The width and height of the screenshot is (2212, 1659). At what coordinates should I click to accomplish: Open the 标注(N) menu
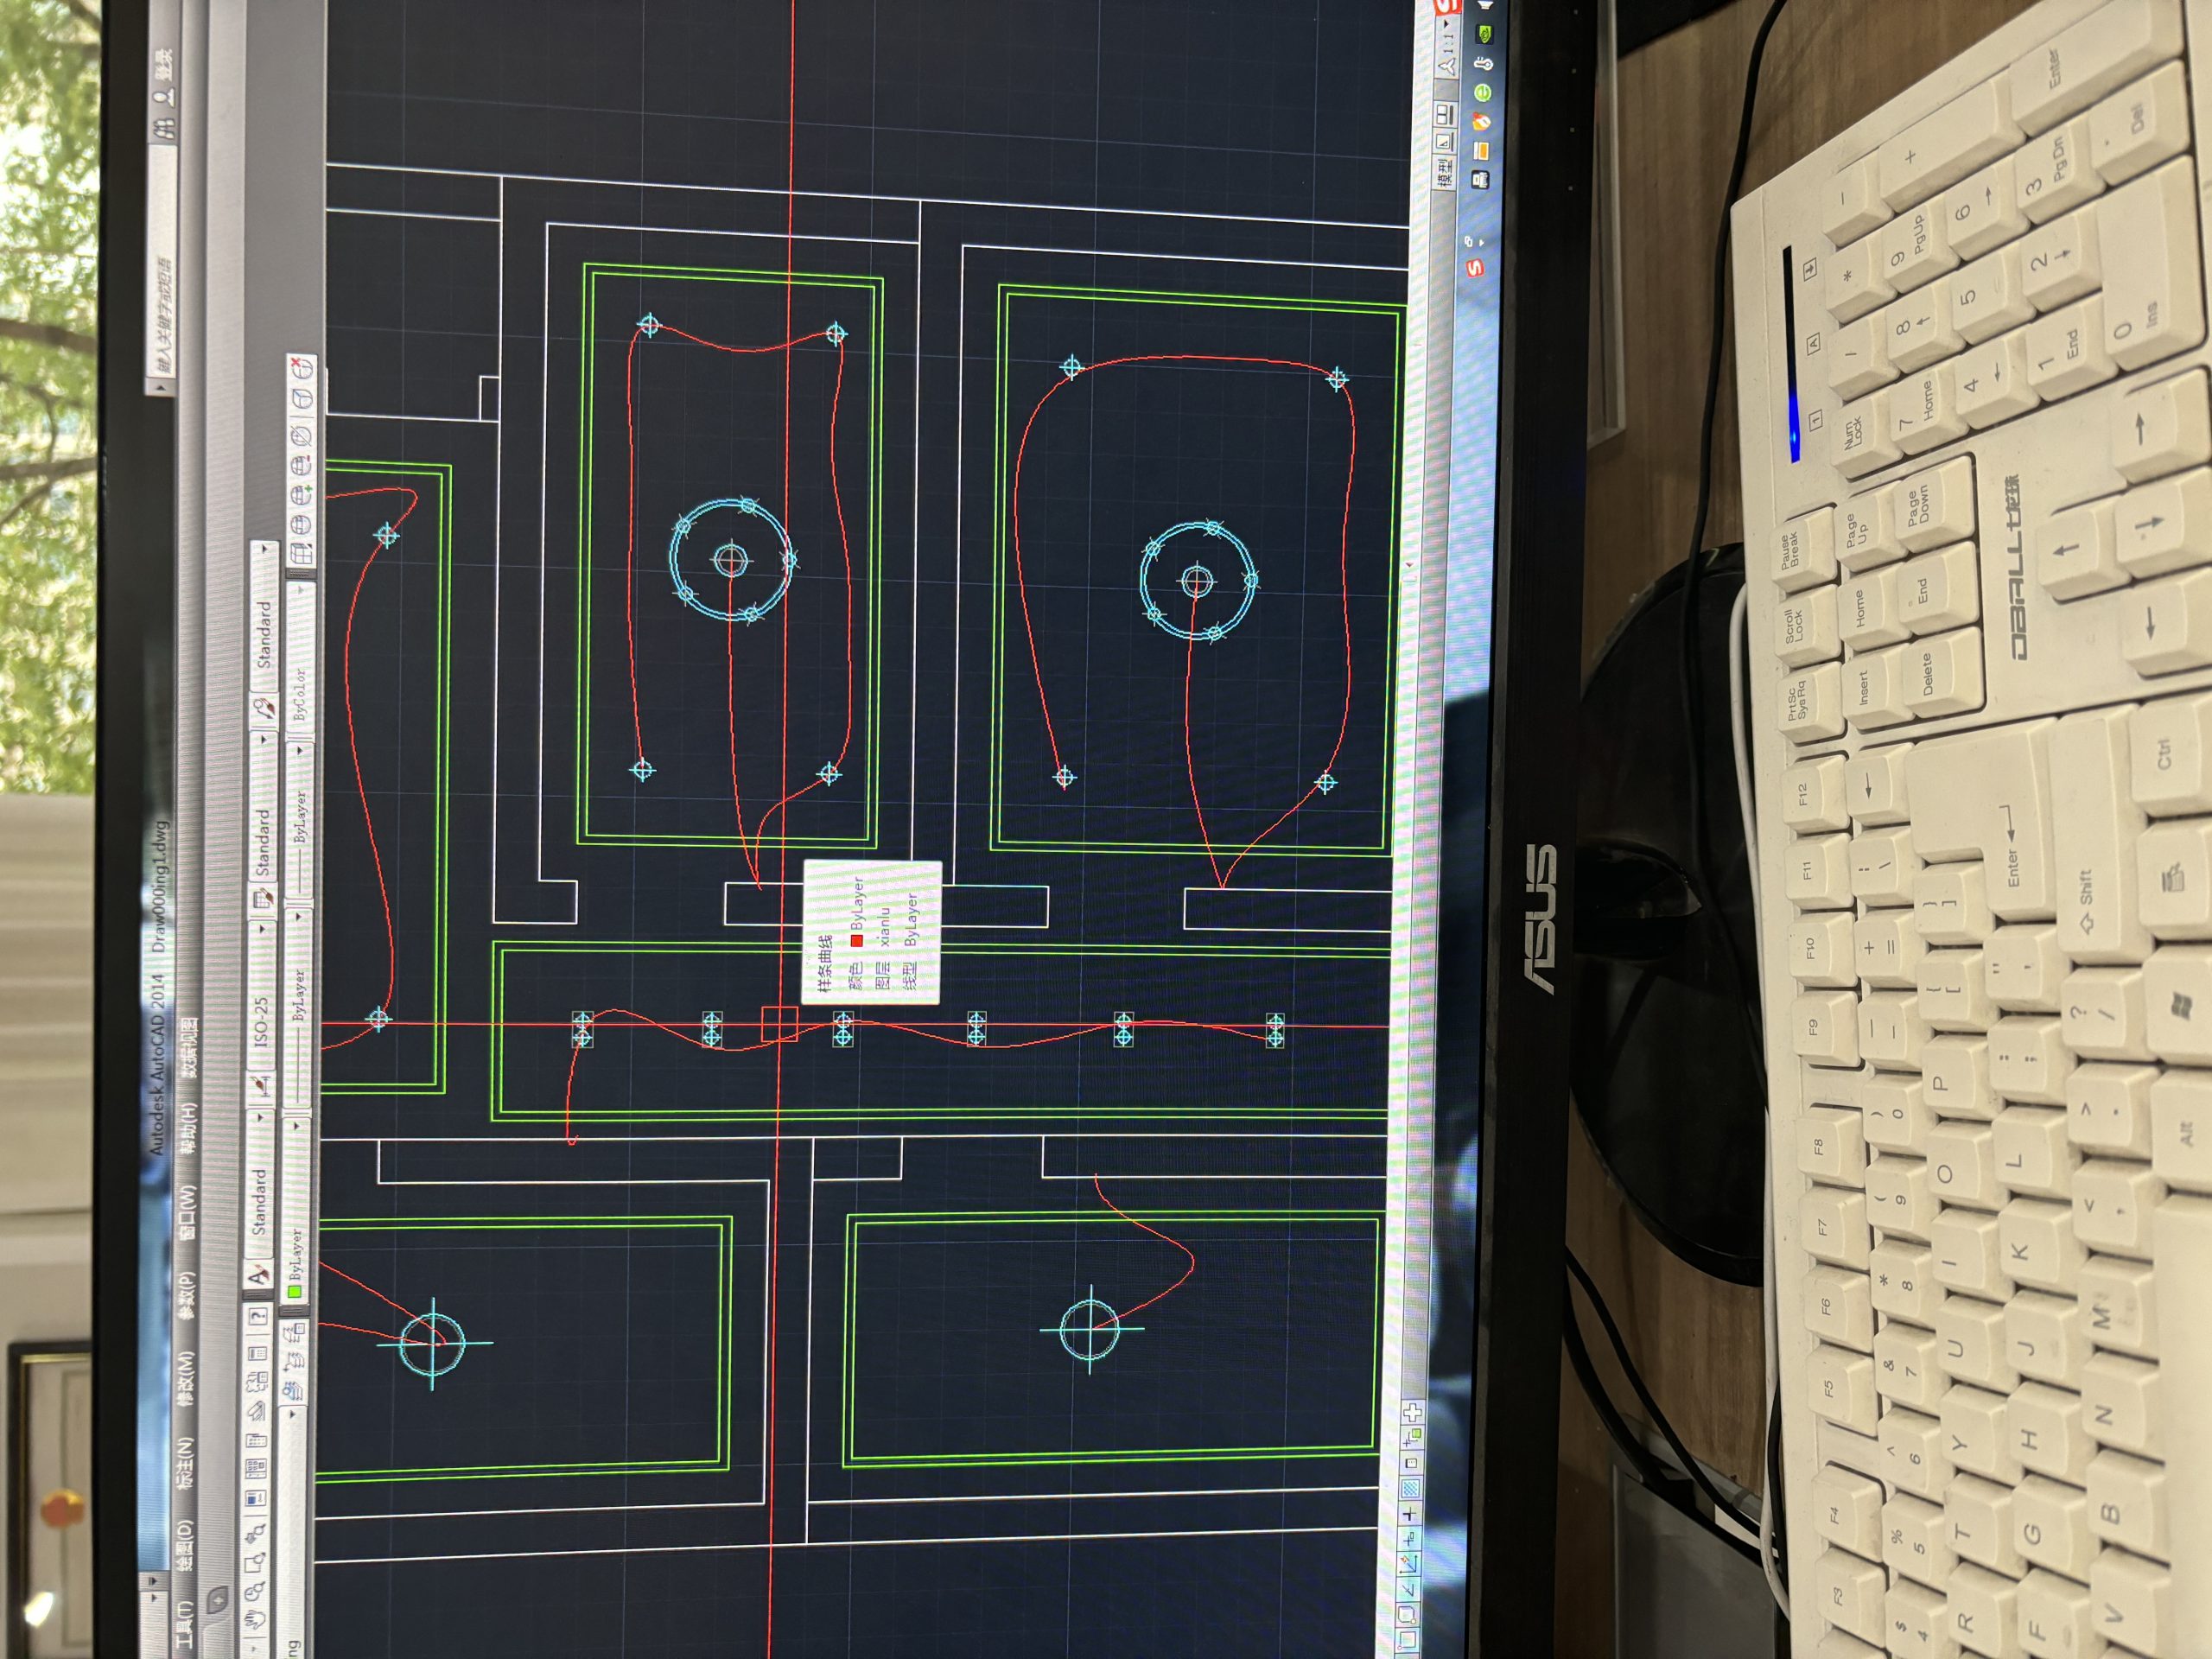click(x=185, y=1463)
